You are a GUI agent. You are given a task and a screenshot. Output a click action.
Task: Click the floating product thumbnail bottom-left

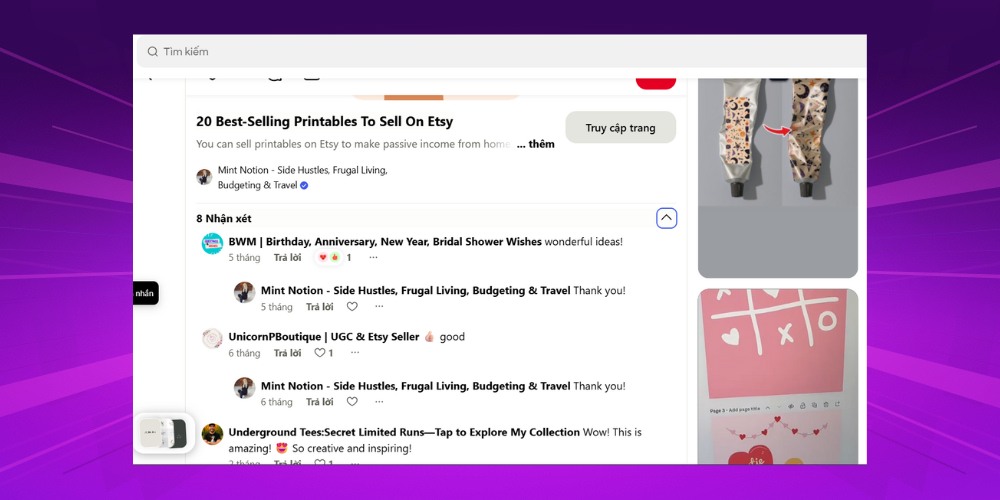pos(164,433)
